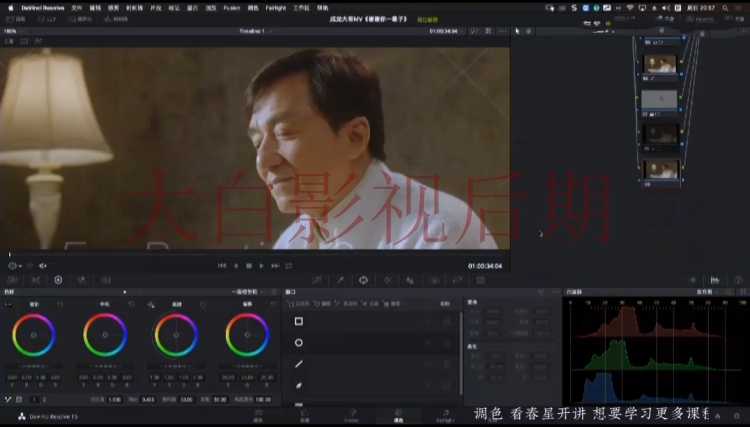Play the clip forward
This screenshot has height=427, width=750.
coord(262,266)
